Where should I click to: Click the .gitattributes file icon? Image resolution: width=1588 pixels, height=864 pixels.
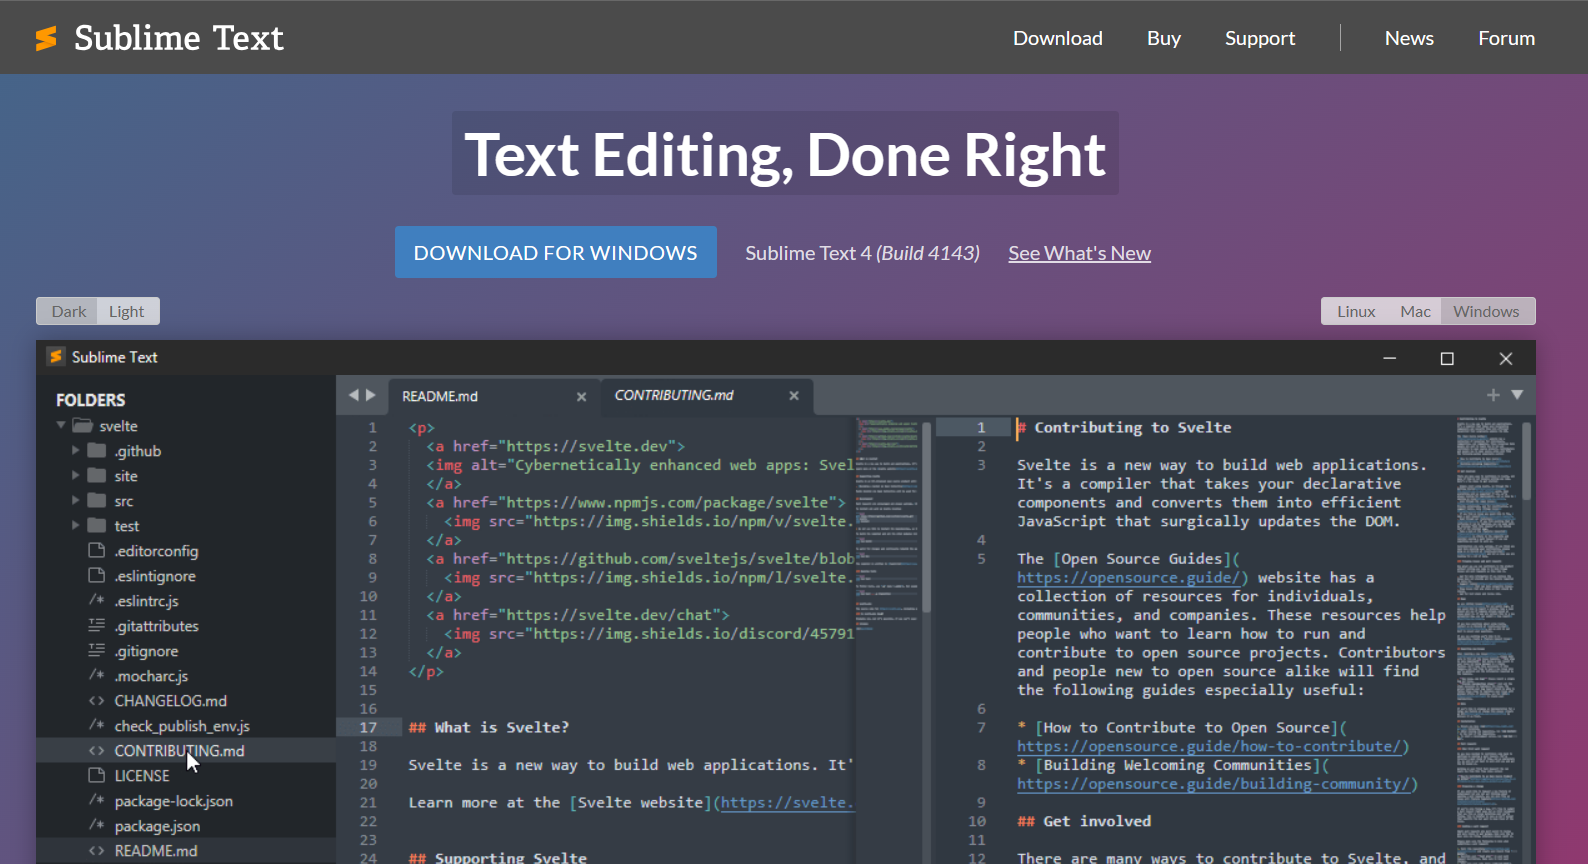point(97,625)
